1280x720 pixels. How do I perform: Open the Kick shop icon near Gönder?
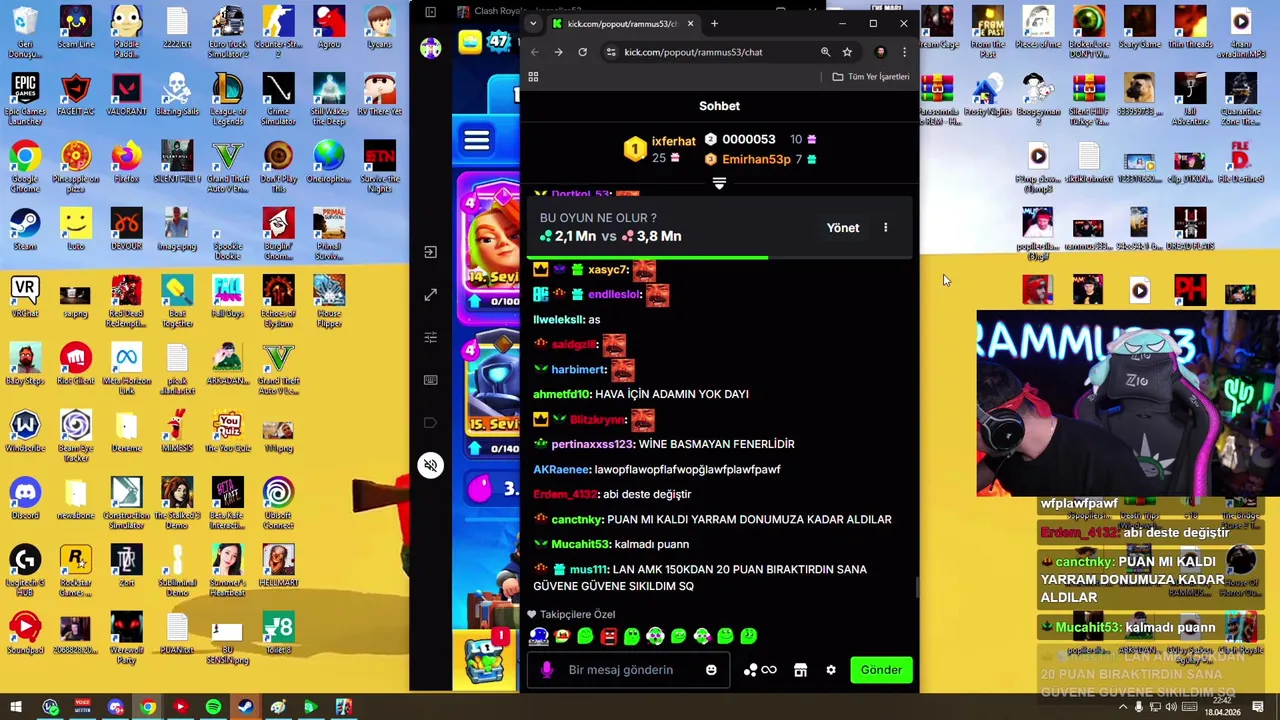(800, 670)
